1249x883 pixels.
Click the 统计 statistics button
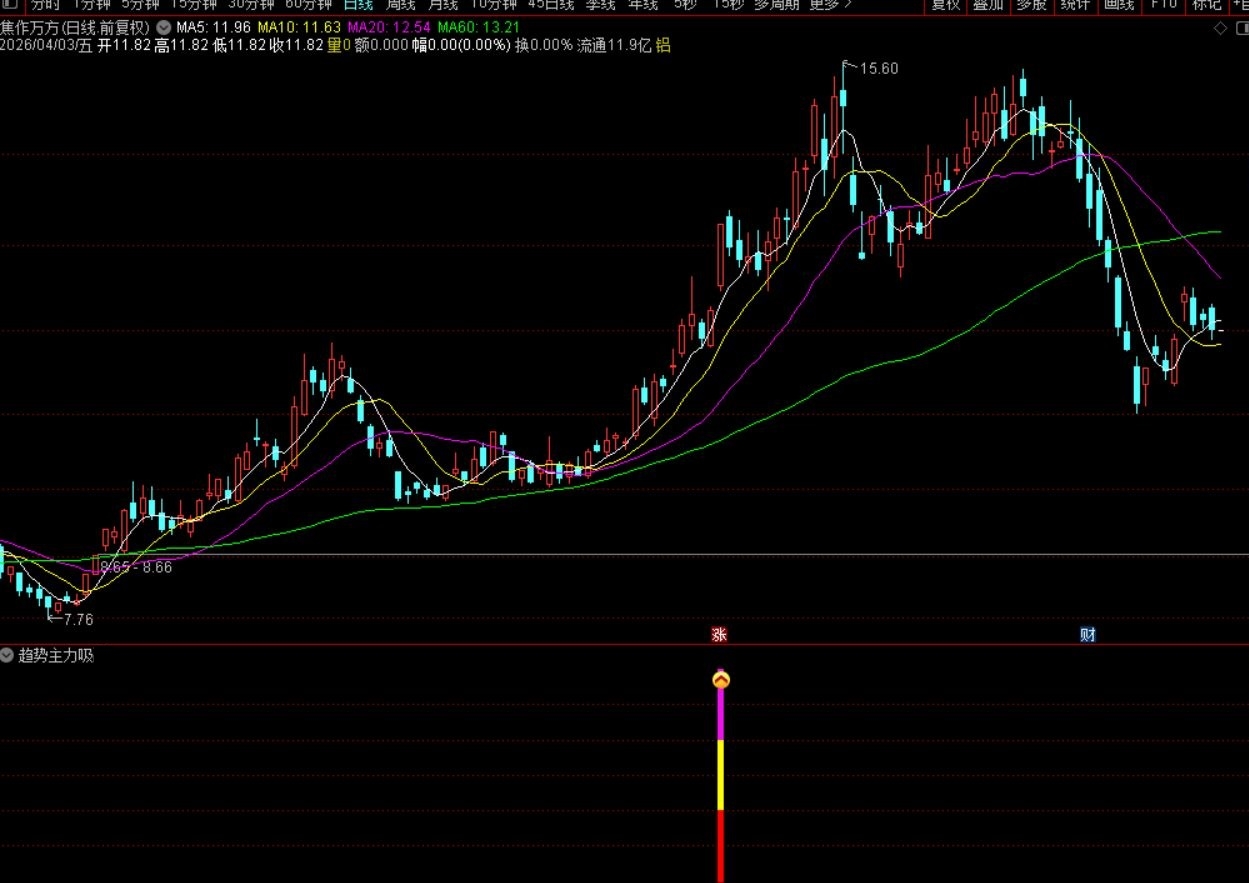click(x=1076, y=5)
